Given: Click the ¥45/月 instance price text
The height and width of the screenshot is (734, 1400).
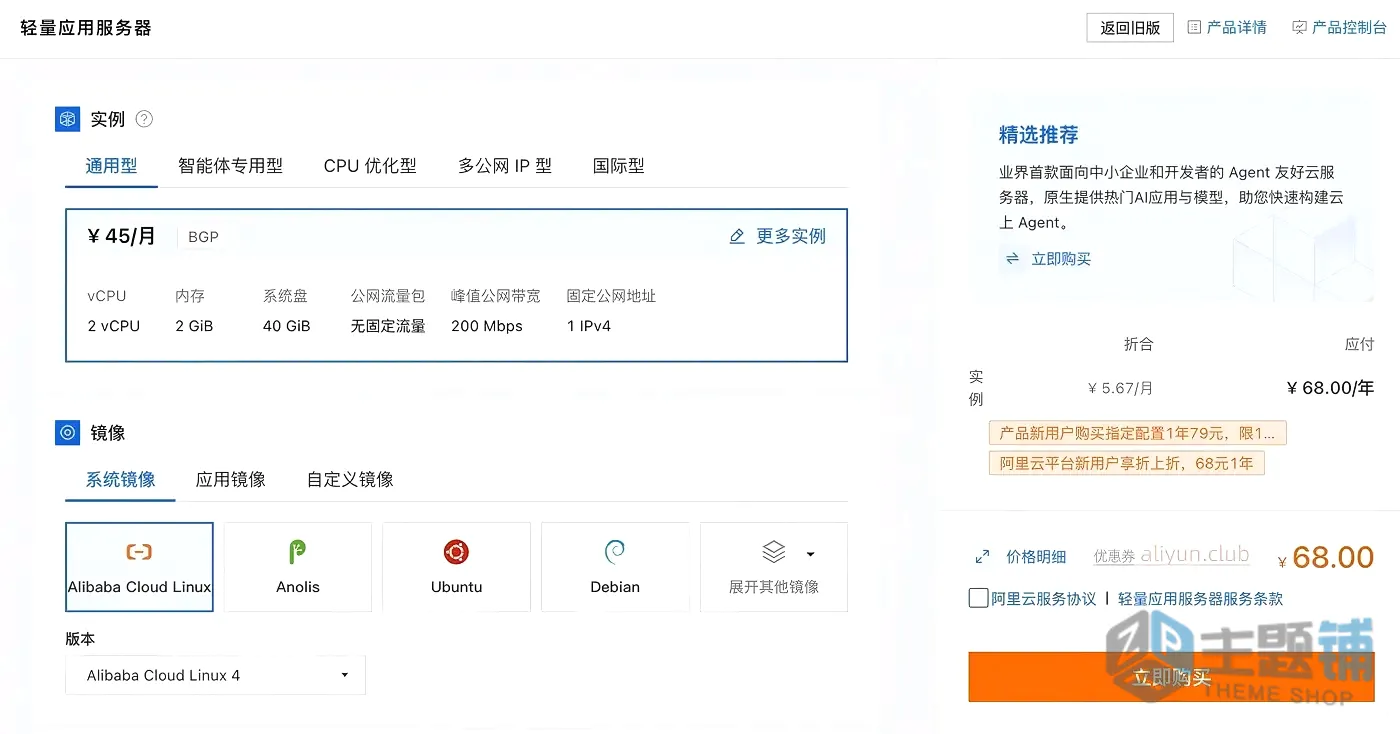Looking at the screenshot, I should tap(122, 237).
